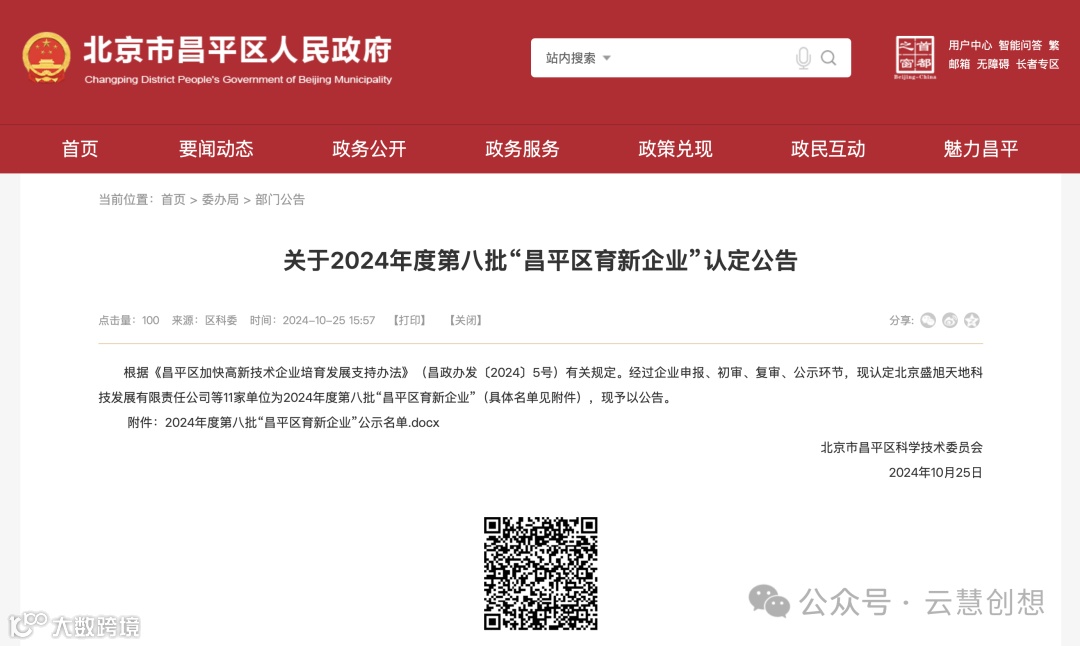This screenshot has height=646, width=1080.
Task: Switch to 长者专区 elder mode
Action: [x=1037, y=64]
